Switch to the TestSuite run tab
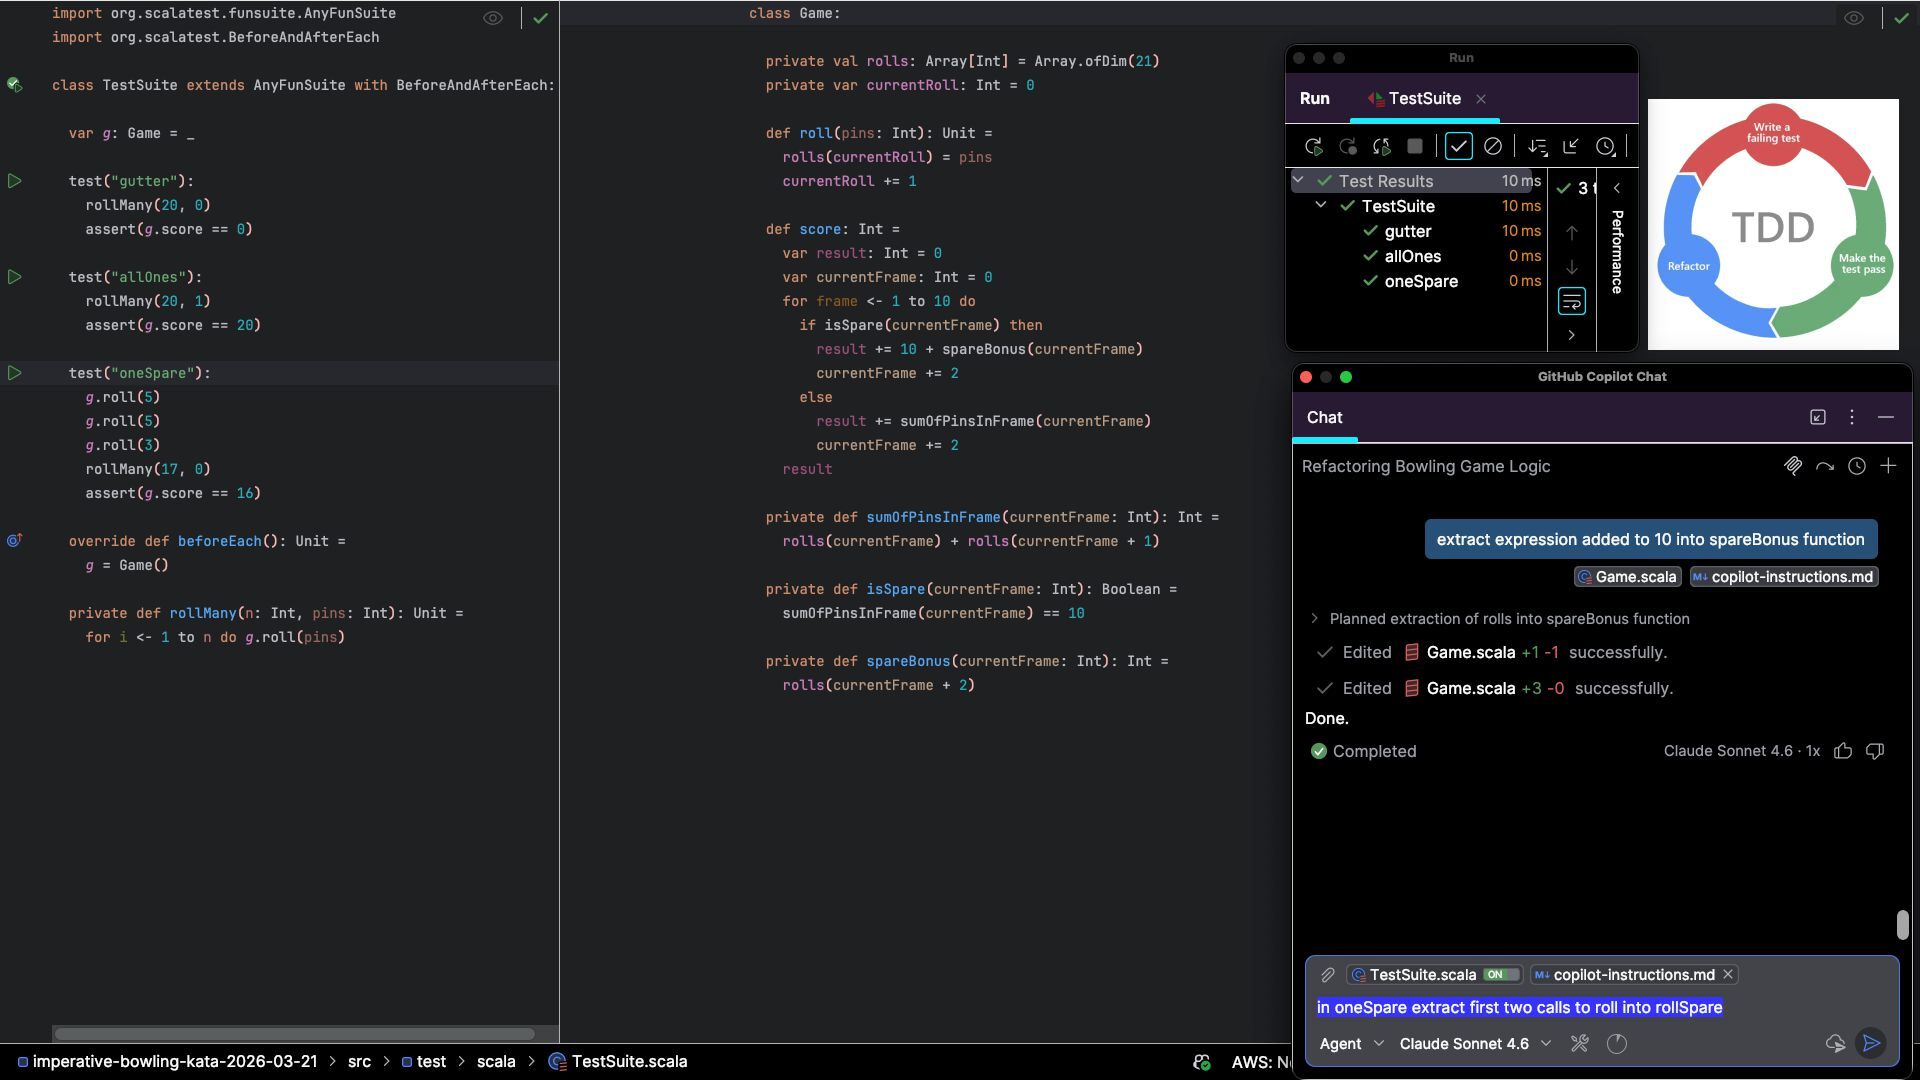The image size is (1920, 1080). click(1424, 98)
